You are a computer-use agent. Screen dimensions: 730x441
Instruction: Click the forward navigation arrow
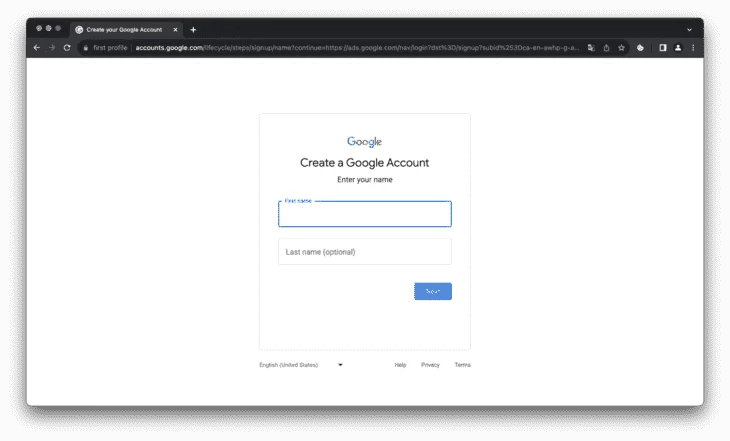click(52, 47)
